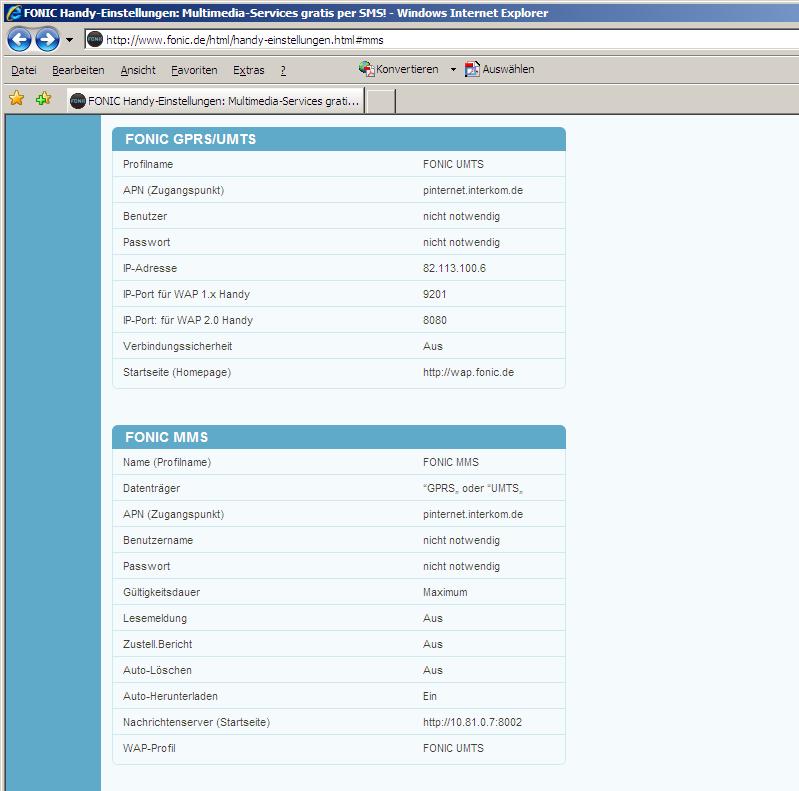
Task: Select WAP 2.0 port value 8080
Action: tap(434, 320)
